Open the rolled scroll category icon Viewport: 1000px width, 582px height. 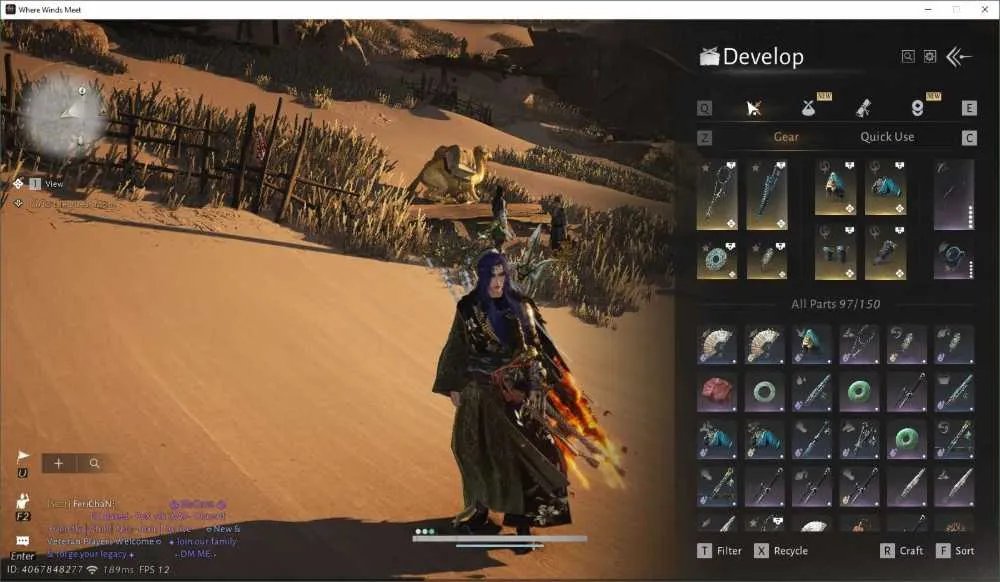[x=863, y=108]
